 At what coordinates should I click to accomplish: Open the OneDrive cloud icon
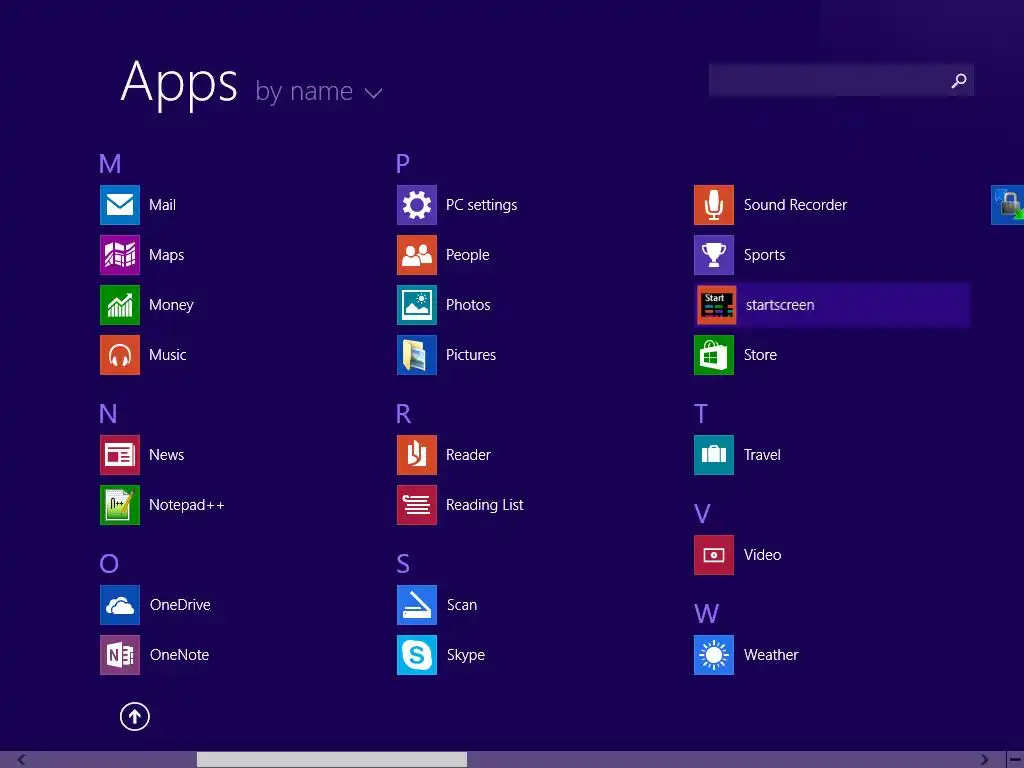click(120, 605)
